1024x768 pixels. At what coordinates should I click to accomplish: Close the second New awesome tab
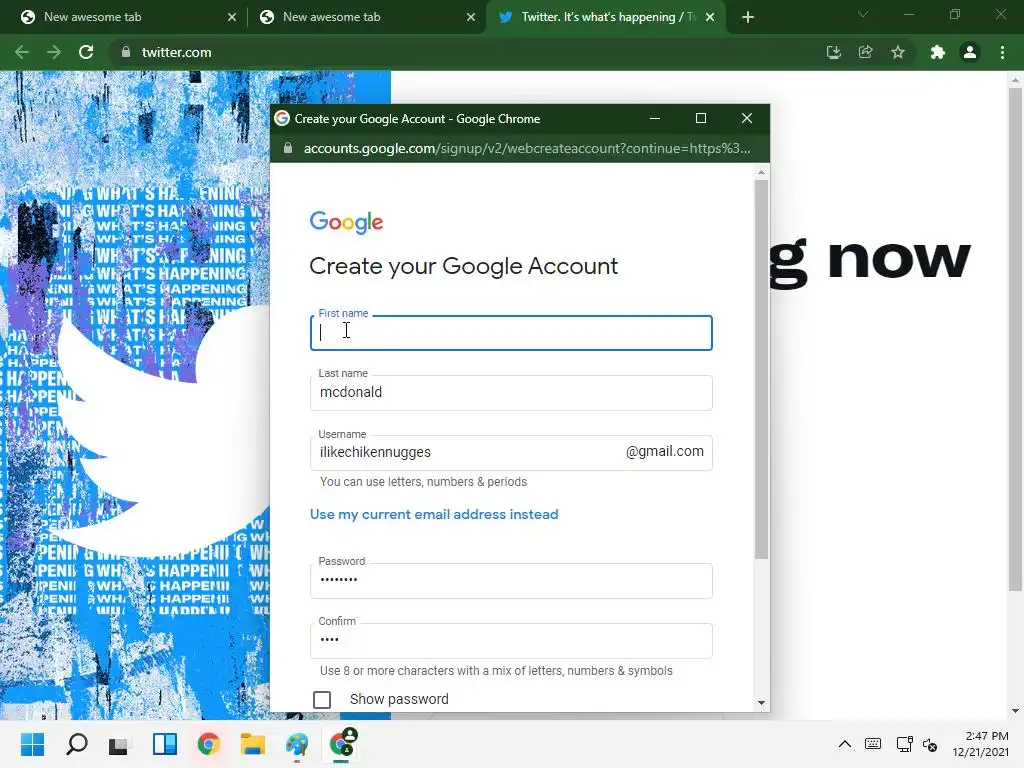coord(471,17)
